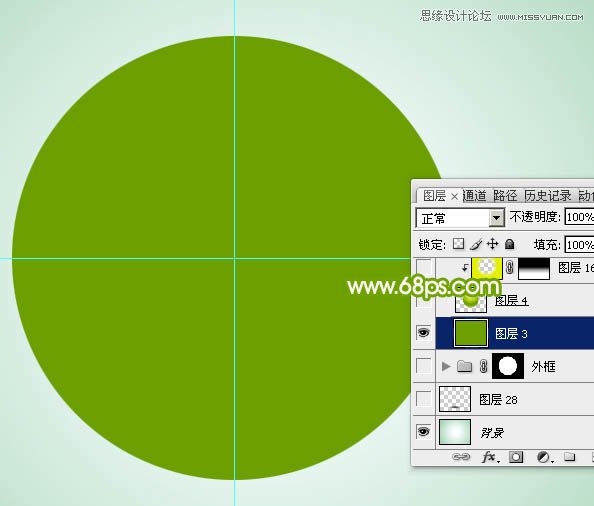Show 图层 28 via its visibility box
The width and height of the screenshot is (594, 506).
point(424,399)
